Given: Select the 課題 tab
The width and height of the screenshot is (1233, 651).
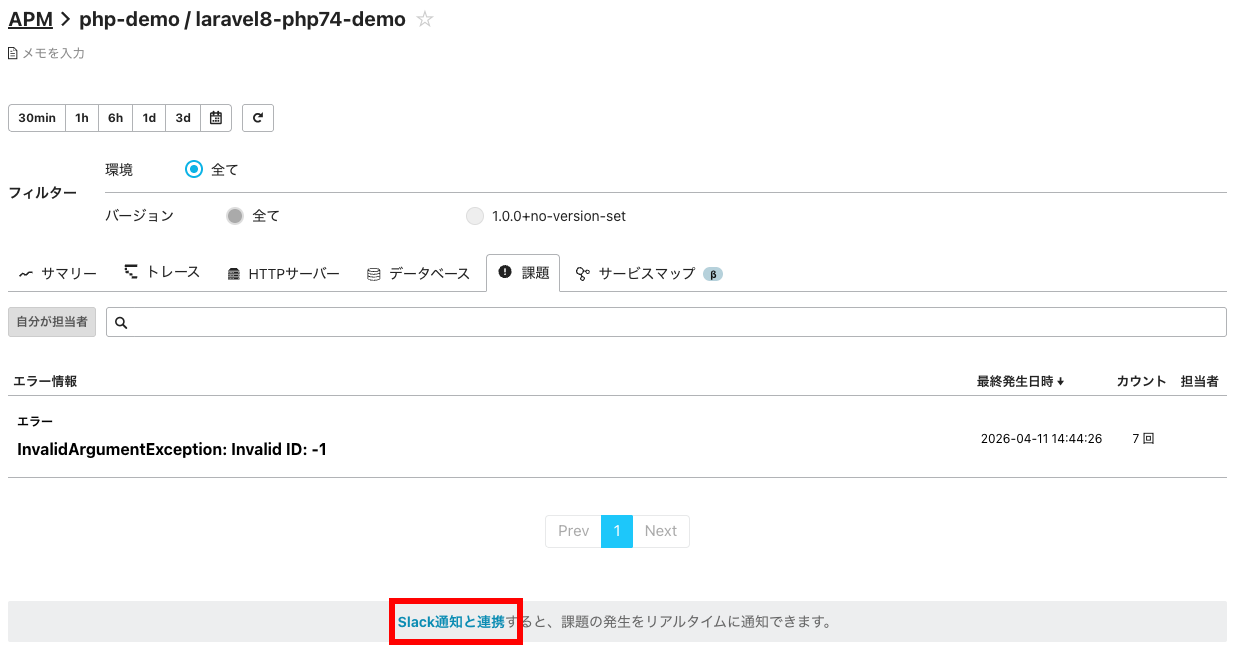Looking at the screenshot, I should (523, 272).
